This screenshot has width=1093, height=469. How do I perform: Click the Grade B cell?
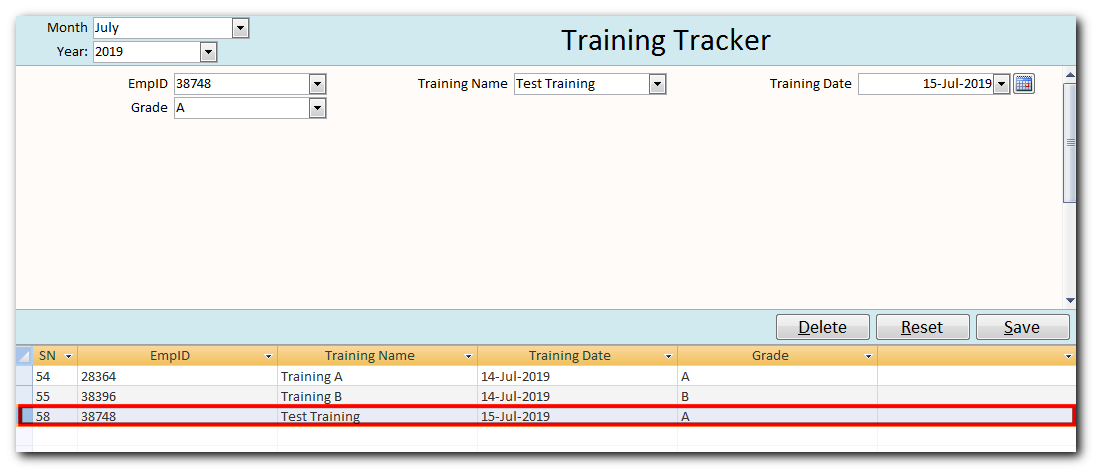pos(777,397)
